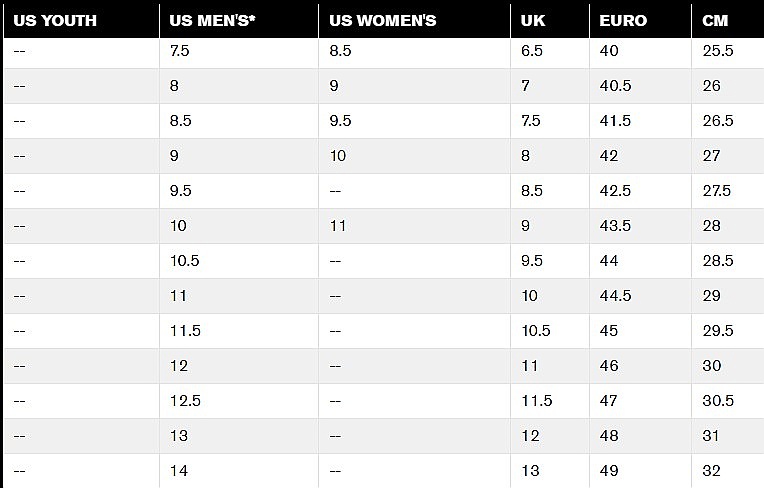This screenshot has width=764, height=488.
Task: Click the EURO 40.5 cell
Action: click(640, 86)
